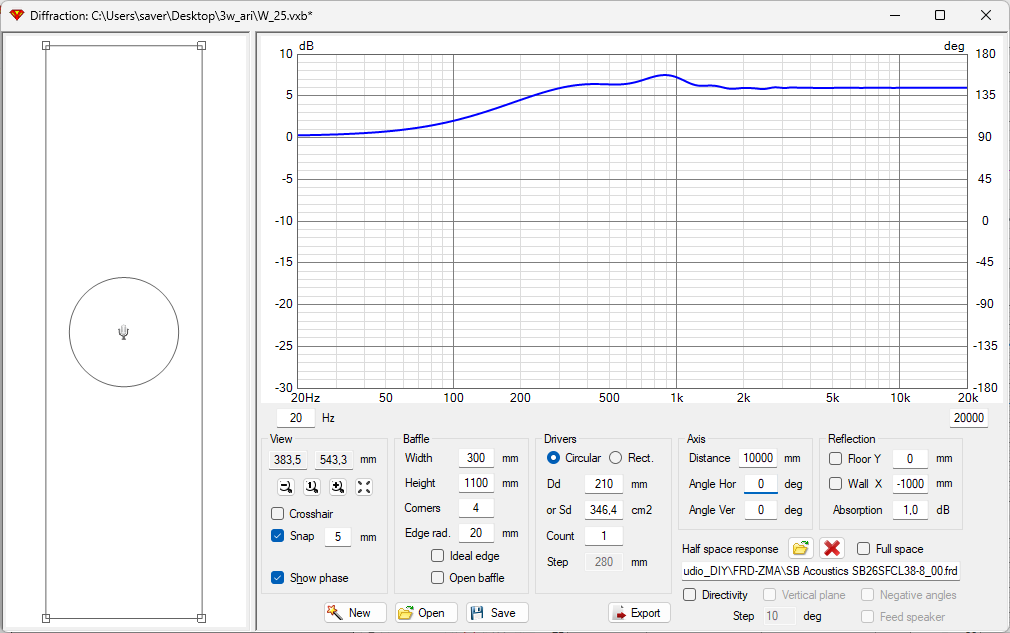Select top-left baffle corner handle
This screenshot has height=633, width=1010.
click(46, 46)
